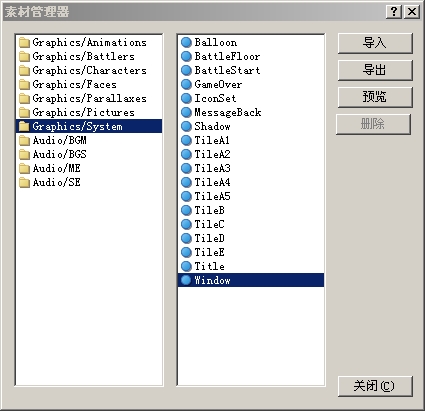Open help via the question mark button
This screenshot has width=425, height=411.
click(394, 12)
